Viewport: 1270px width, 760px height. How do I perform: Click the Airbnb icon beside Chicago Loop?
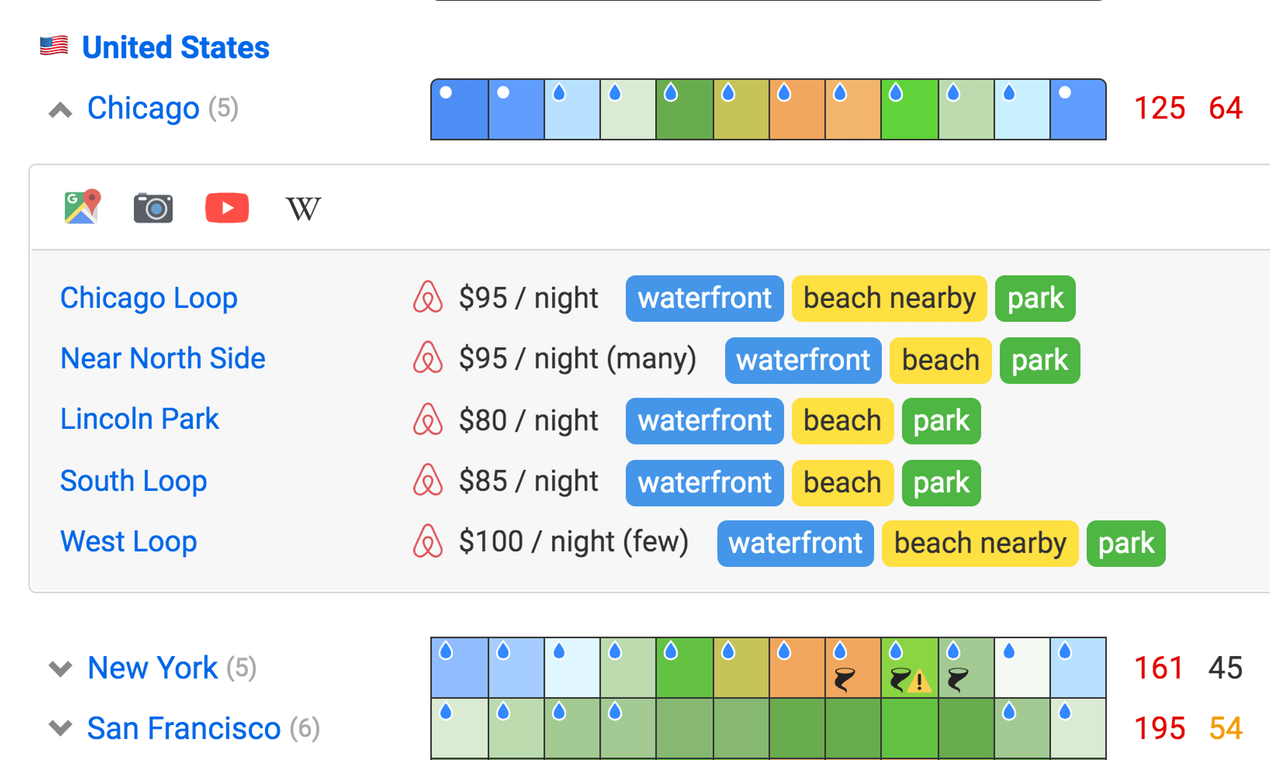click(x=428, y=298)
